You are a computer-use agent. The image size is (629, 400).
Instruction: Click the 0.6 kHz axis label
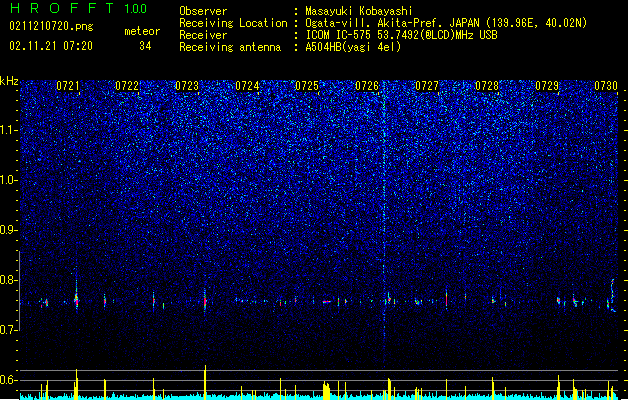(x=9, y=380)
